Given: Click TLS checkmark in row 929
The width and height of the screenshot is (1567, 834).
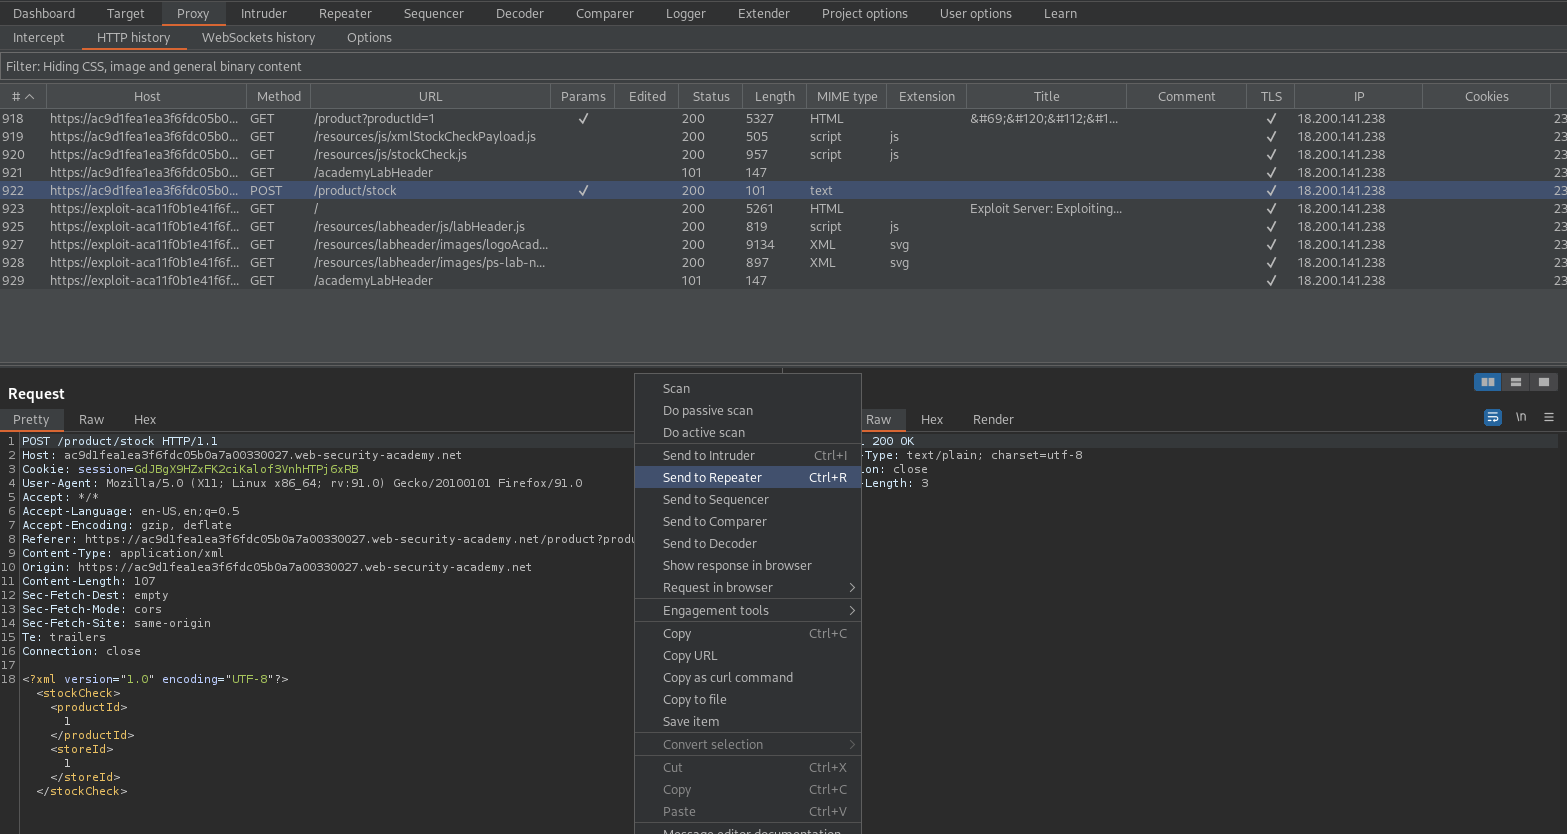Looking at the screenshot, I should click(1271, 280).
